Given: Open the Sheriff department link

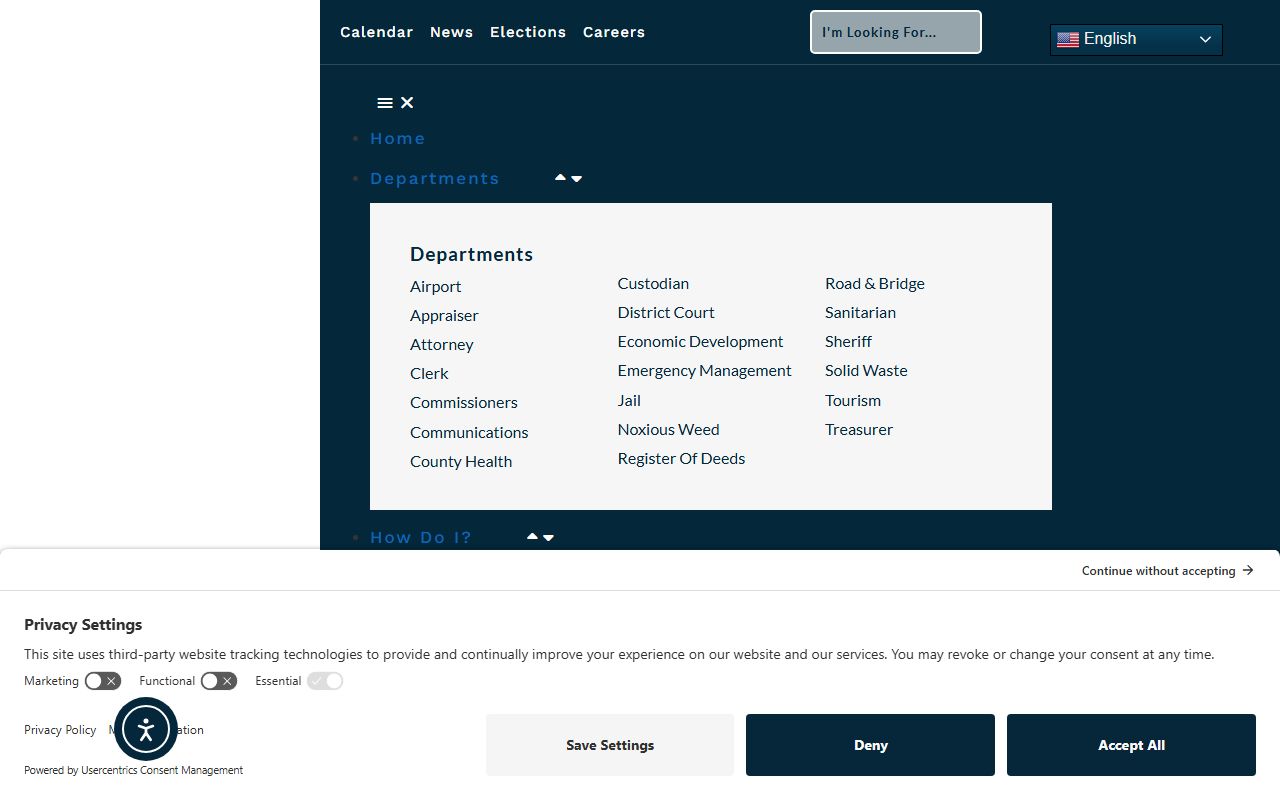Looking at the screenshot, I should (x=848, y=341).
